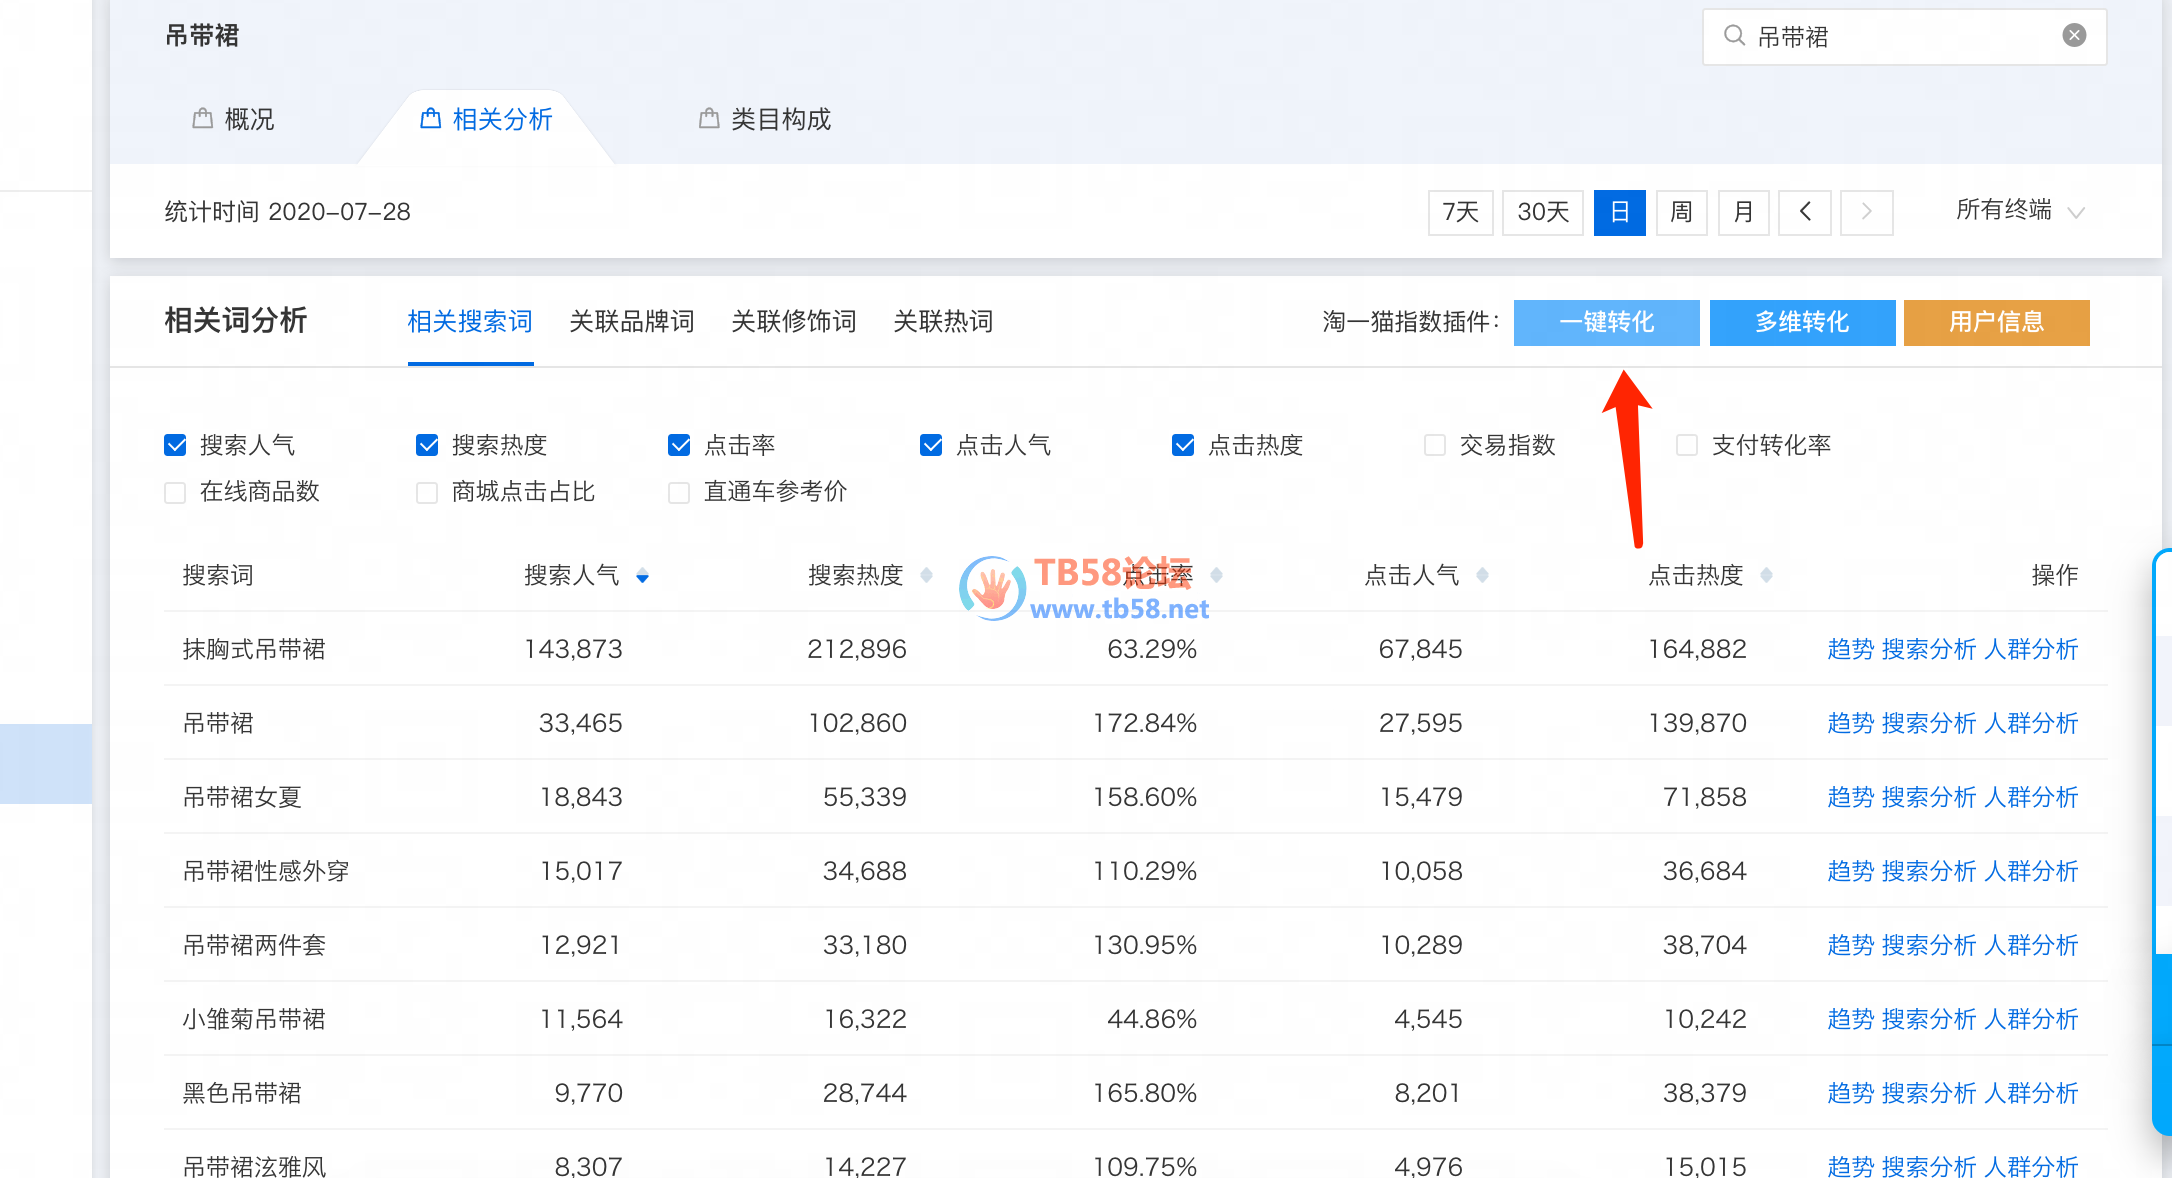Switch to 关联品牌词 sub-tab
Viewport: 2172px width, 1178px height.
point(632,322)
